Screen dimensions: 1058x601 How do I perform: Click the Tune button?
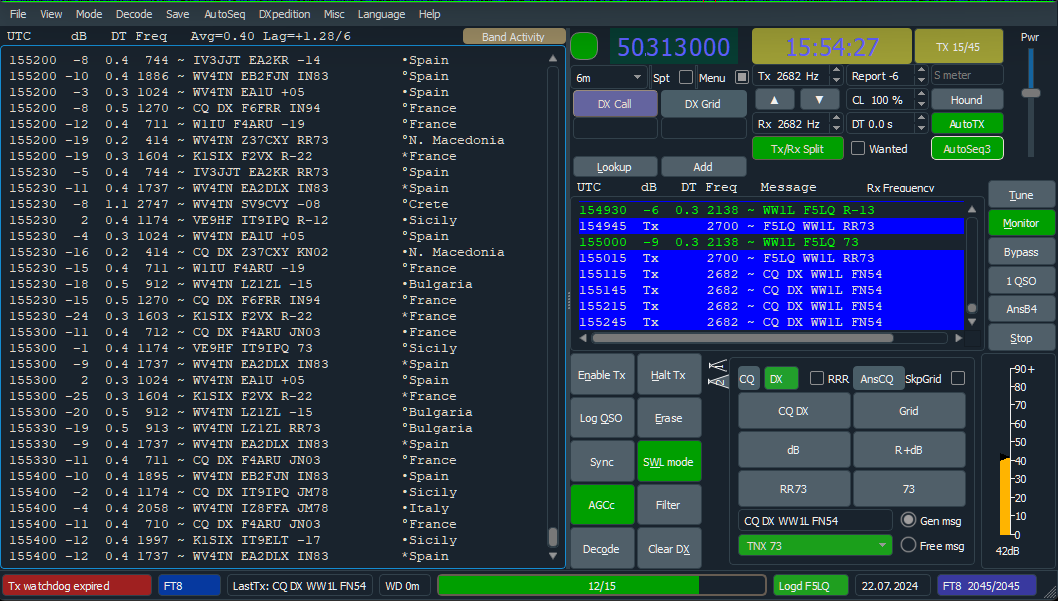click(1020, 195)
